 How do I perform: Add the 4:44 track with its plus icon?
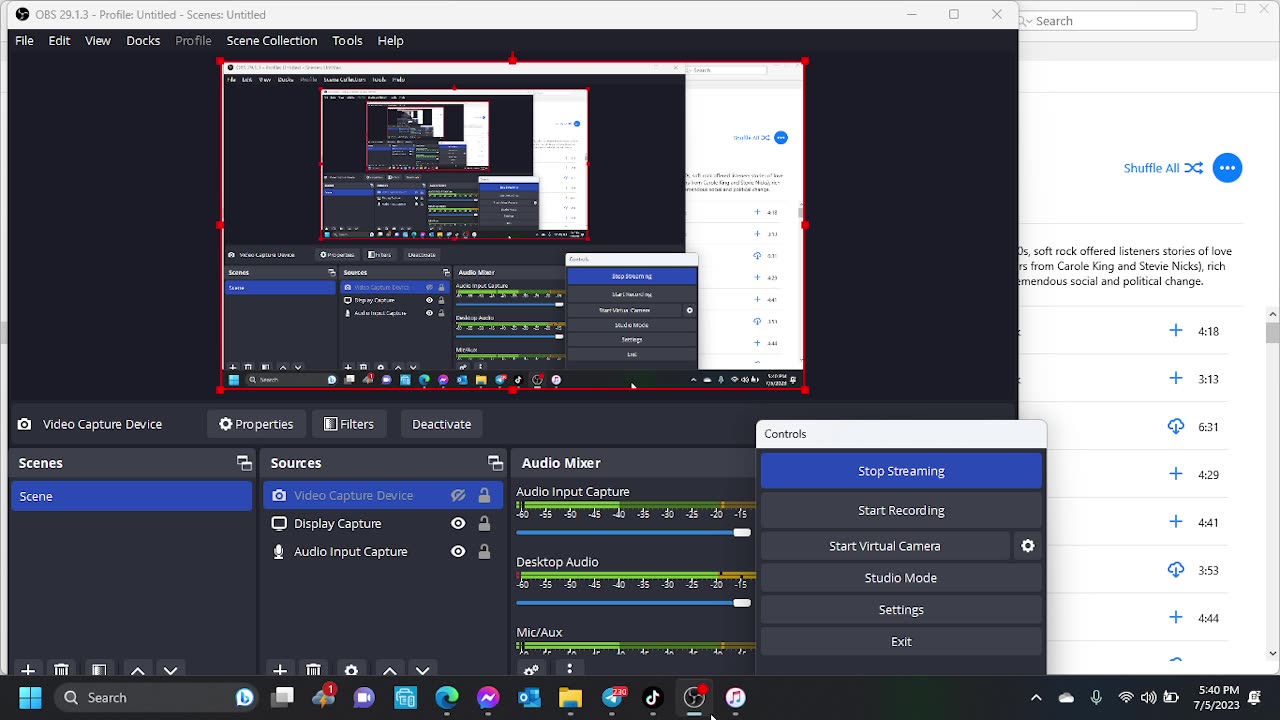(x=1176, y=618)
